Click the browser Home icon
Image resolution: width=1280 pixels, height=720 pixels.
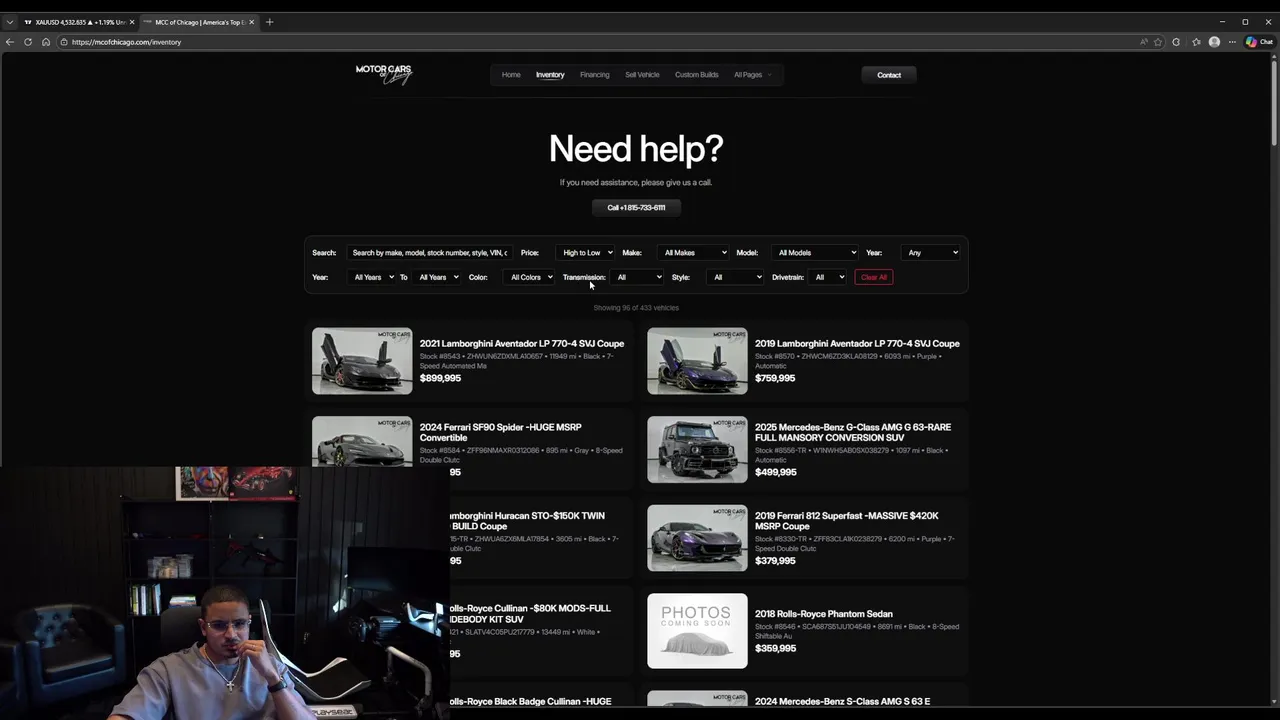pyautogui.click(x=46, y=42)
